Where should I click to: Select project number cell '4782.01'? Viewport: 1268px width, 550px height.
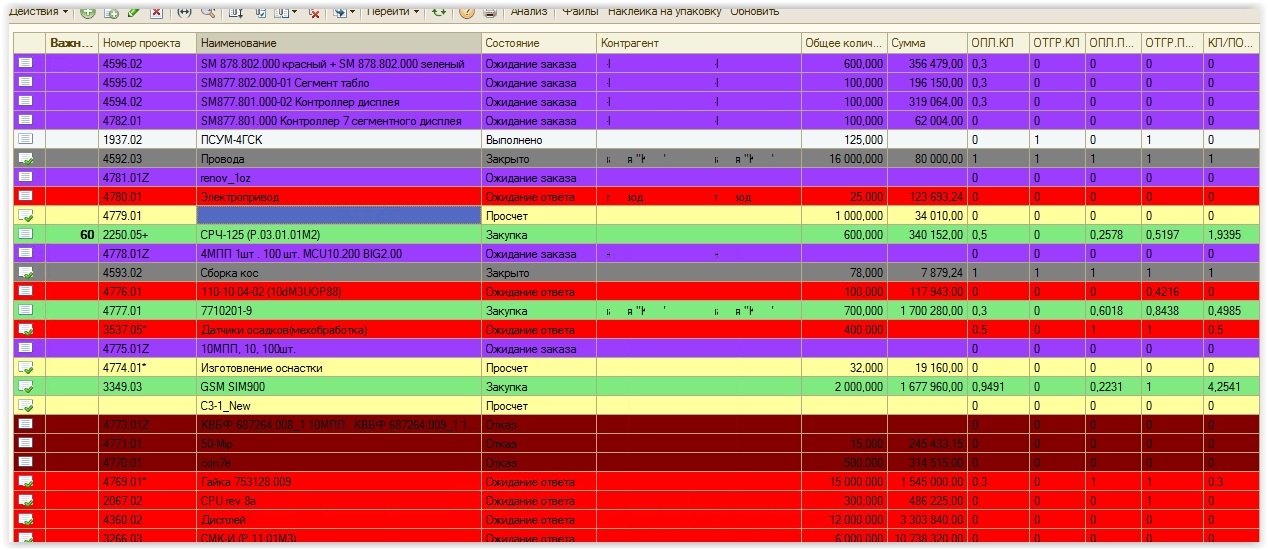point(147,120)
